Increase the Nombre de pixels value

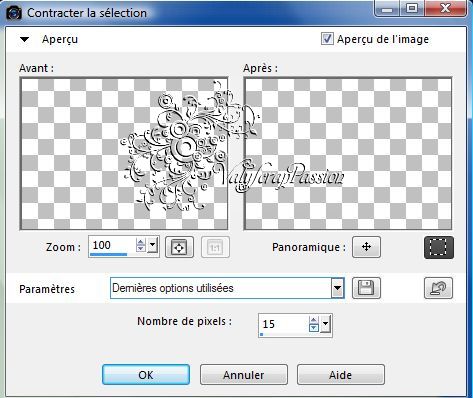click(x=314, y=321)
